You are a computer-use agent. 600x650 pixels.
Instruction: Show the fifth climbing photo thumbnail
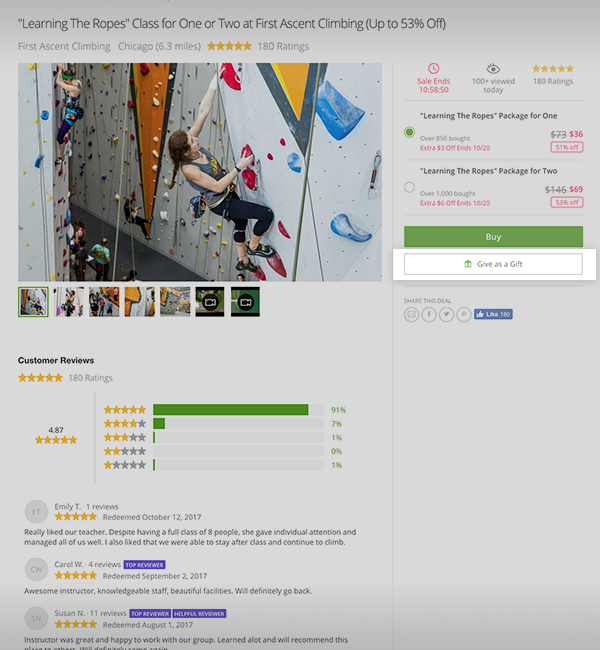coord(175,302)
